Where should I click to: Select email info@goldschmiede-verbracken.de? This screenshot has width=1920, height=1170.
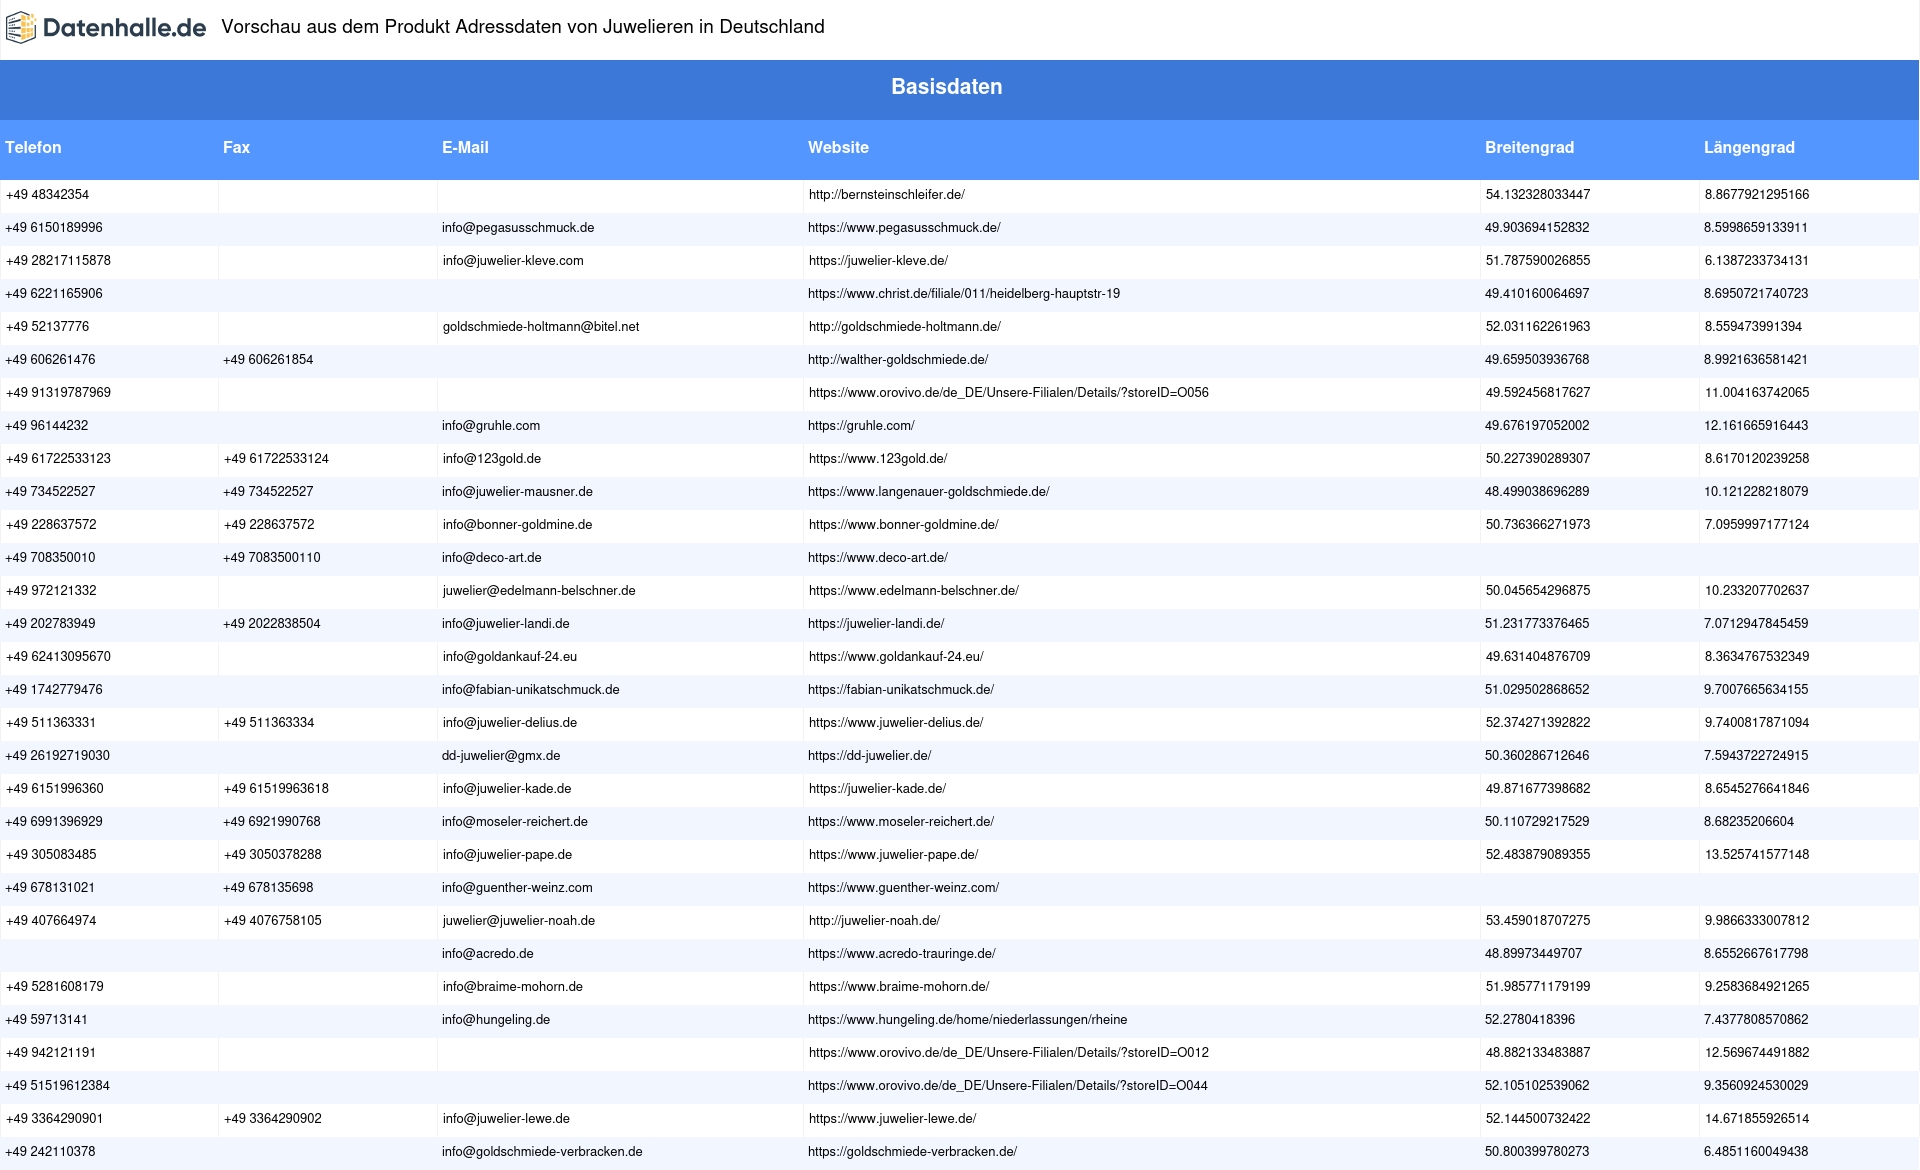(x=542, y=1152)
